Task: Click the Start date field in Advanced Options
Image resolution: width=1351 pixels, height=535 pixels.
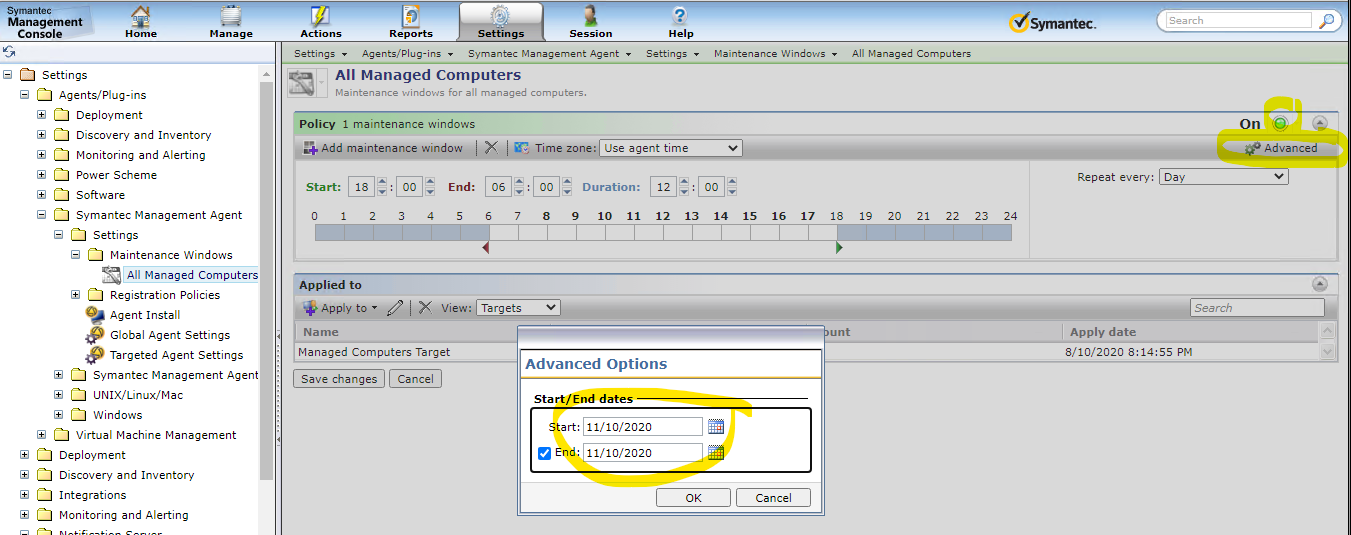Action: pos(642,427)
